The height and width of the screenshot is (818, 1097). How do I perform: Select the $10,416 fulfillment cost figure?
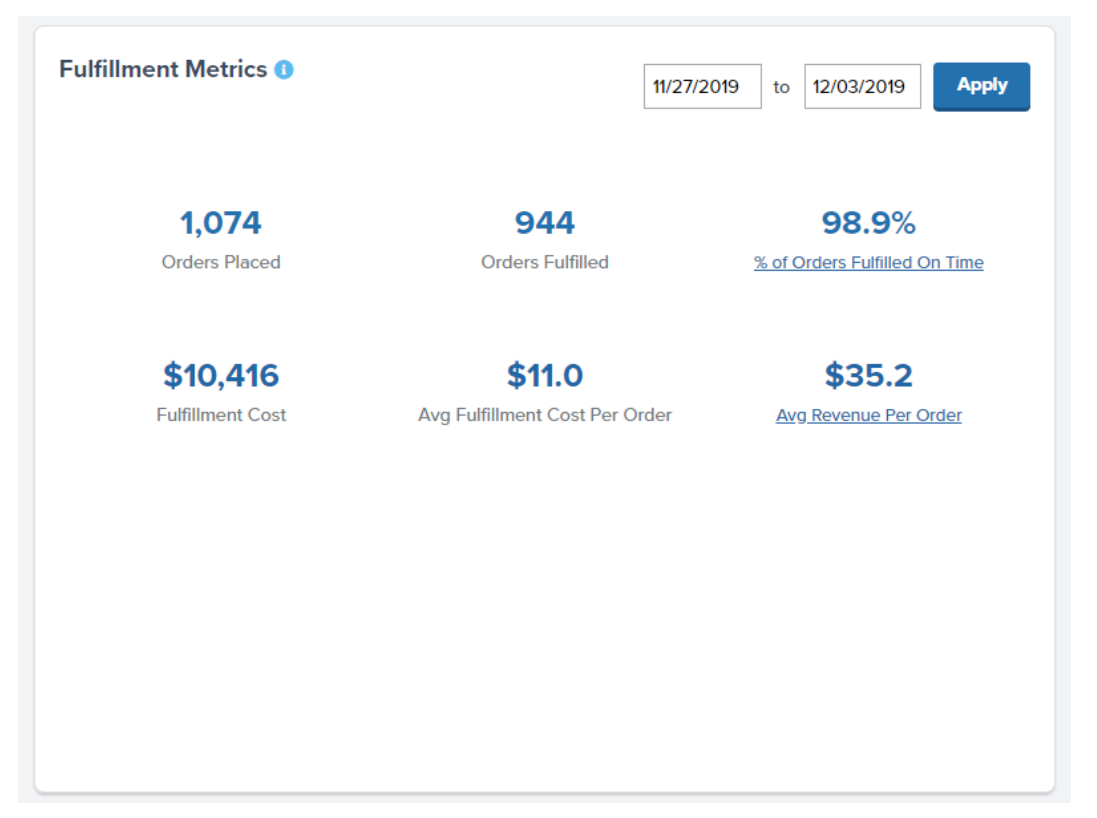(x=221, y=376)
